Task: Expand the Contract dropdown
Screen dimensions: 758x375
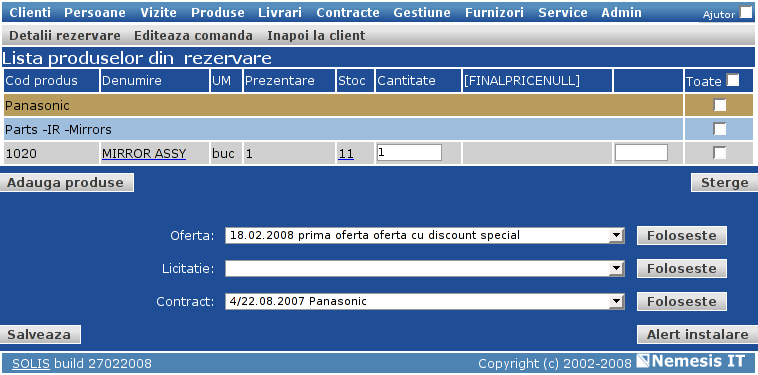Action: [x=615, y=302]
